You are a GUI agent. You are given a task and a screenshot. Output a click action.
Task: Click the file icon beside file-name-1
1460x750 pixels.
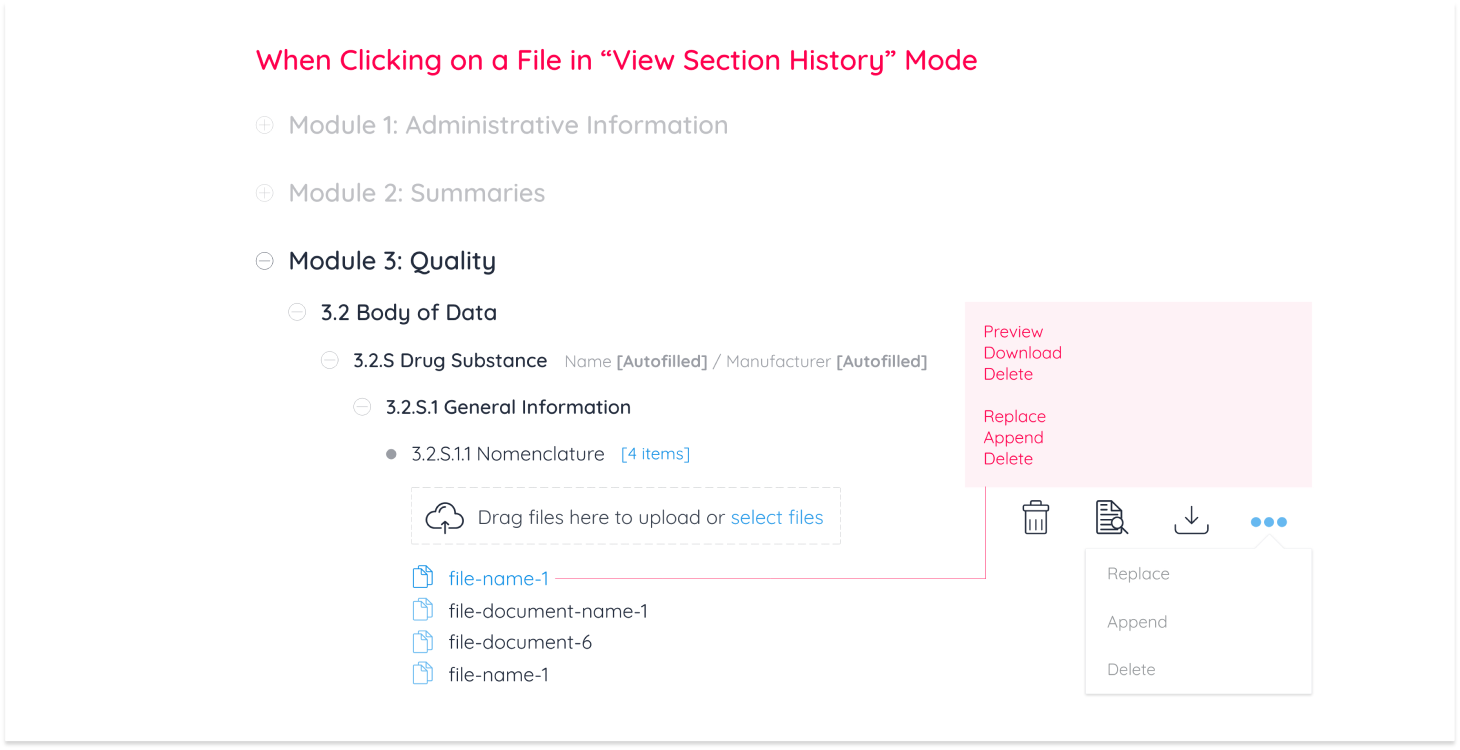click(423, 577)
